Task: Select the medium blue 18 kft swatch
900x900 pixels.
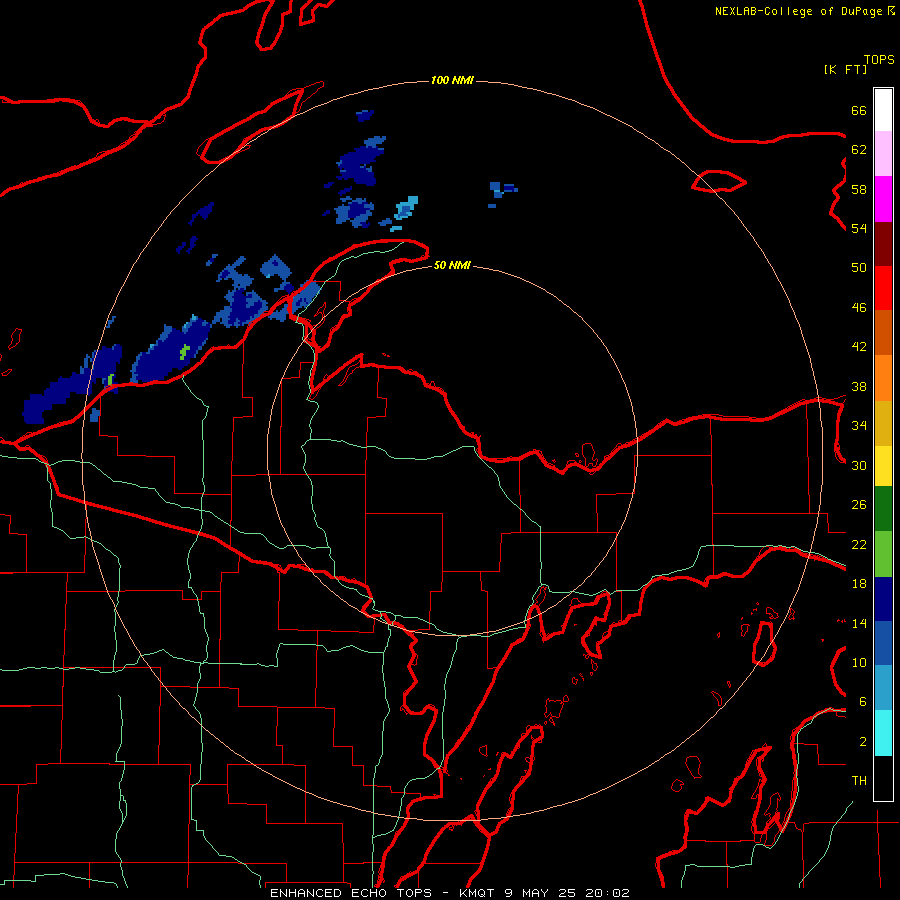Action: 883,643
